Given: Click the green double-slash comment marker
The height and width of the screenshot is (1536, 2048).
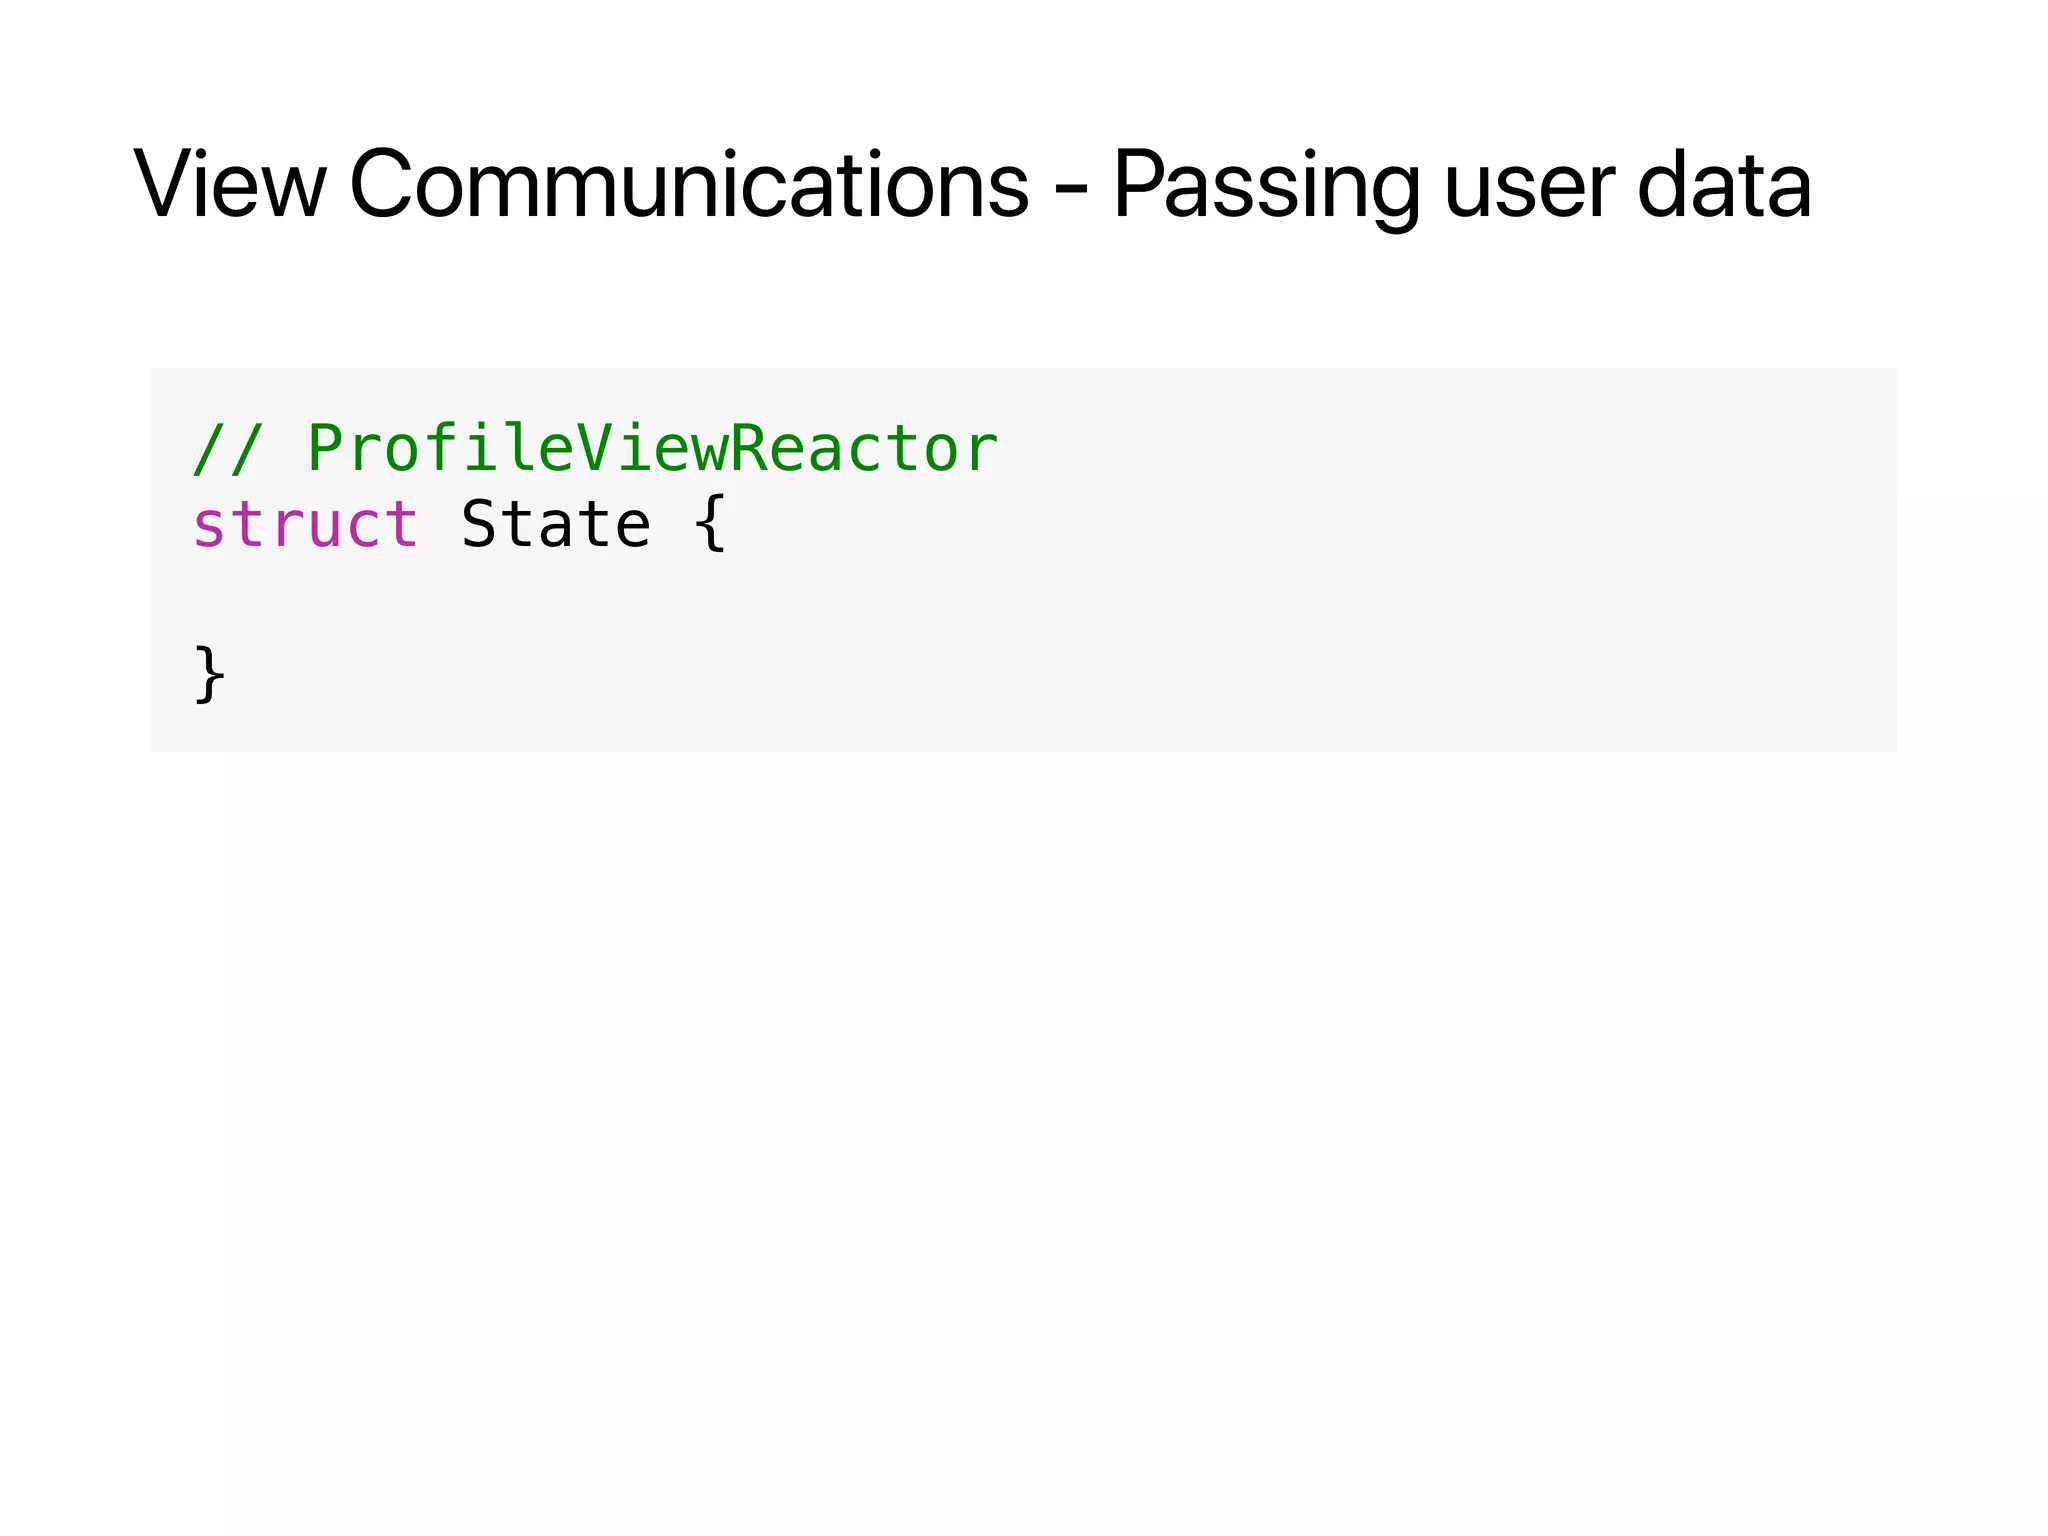Looking at the screenshot, I should pyautogui.click(x=228, y=449).
